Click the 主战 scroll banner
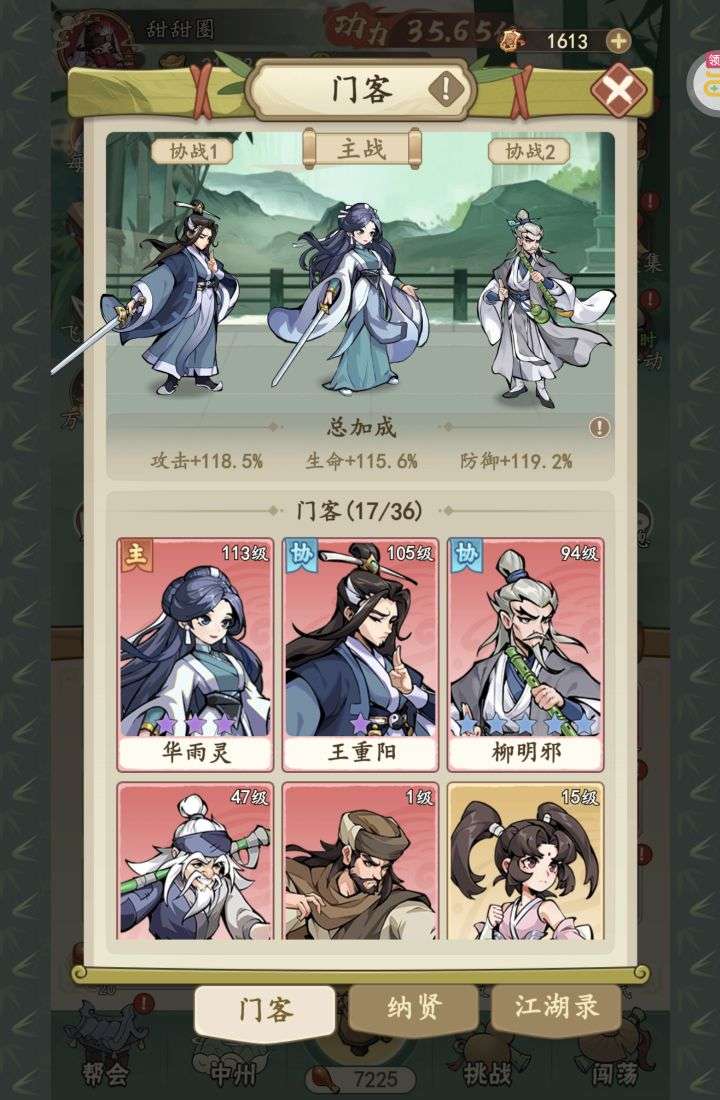This screenshot has width=720, height=1100. click(x=361, y=149)
